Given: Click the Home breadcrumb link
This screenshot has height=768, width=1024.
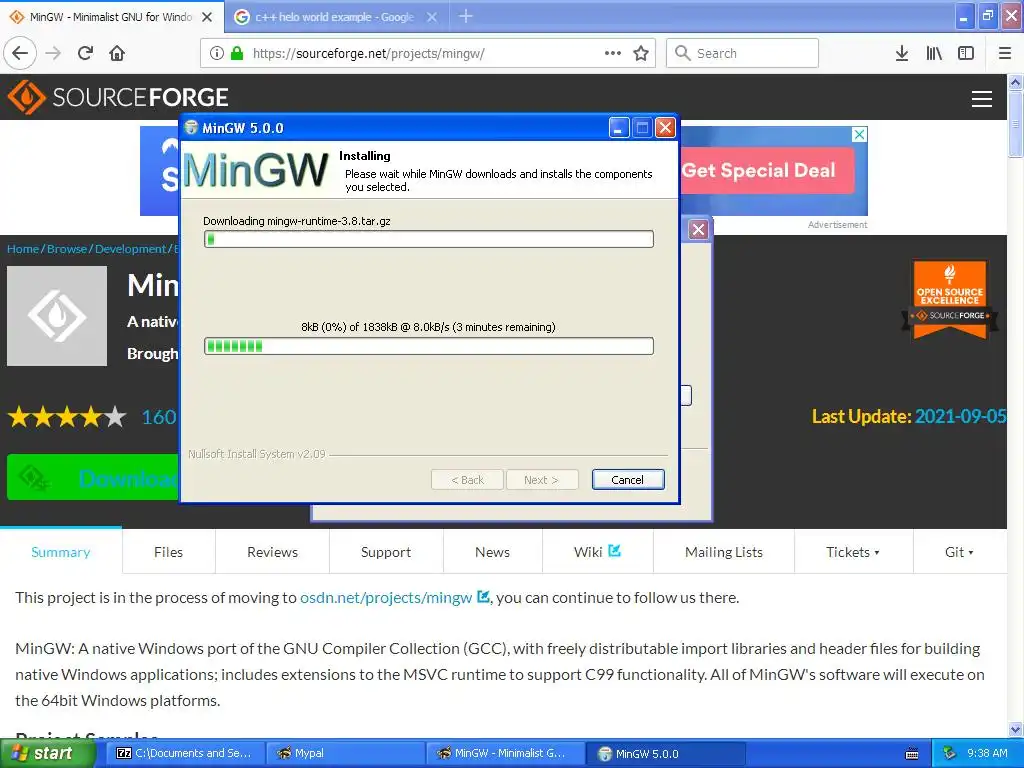Looking at the screenshot, I should (x=23, y=249).
